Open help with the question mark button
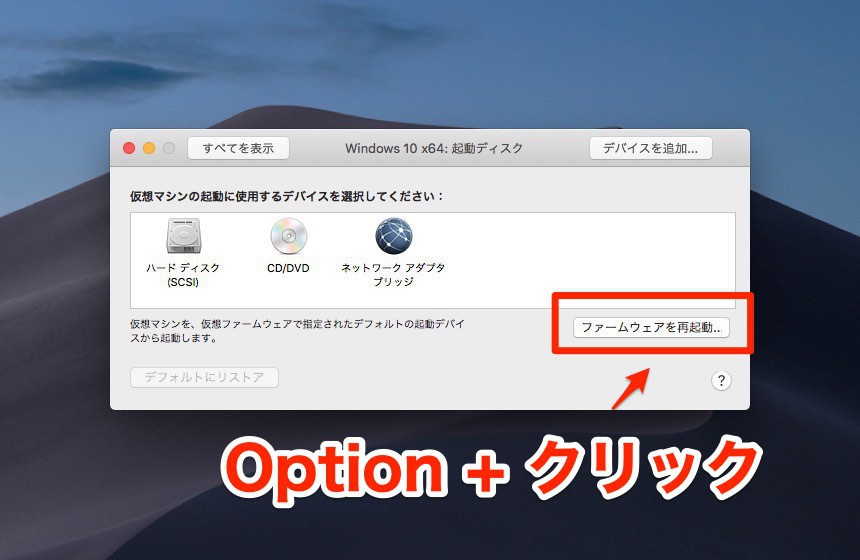The height and width of the screenshot is (560, 860). [721, 380]
